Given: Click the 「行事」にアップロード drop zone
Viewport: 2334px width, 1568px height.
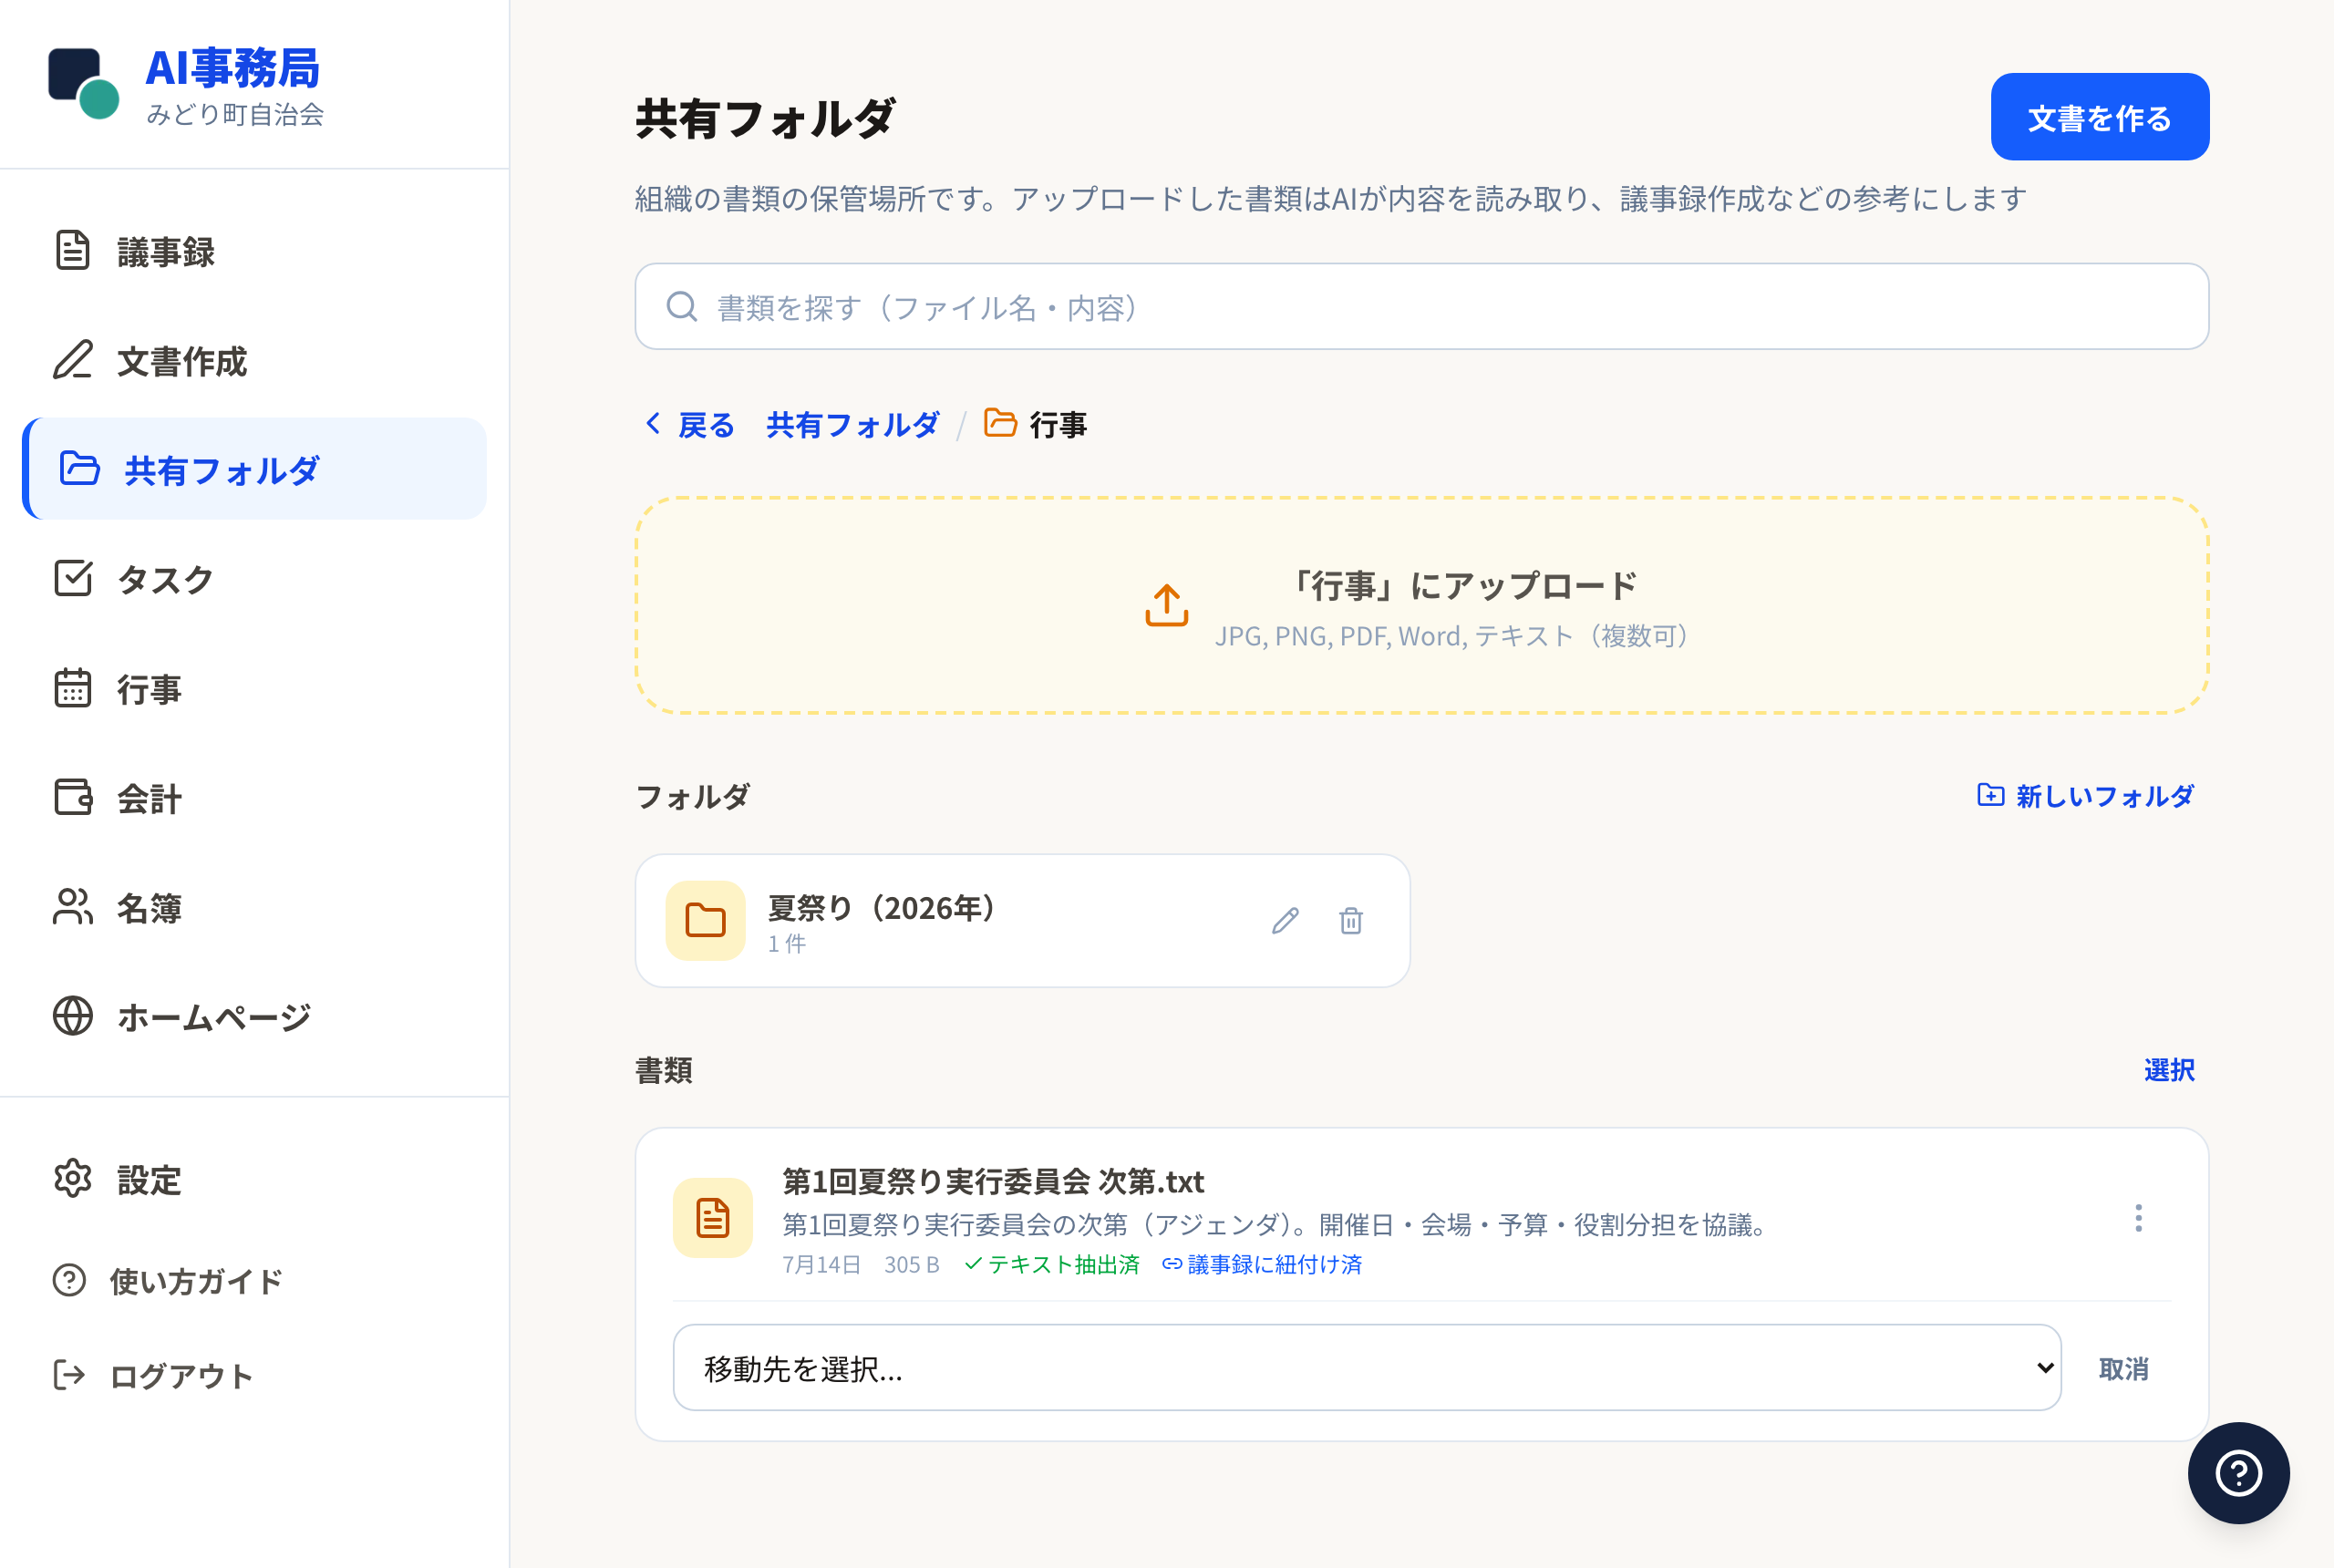Looking at the screenshot, I should click(1421, 606).
